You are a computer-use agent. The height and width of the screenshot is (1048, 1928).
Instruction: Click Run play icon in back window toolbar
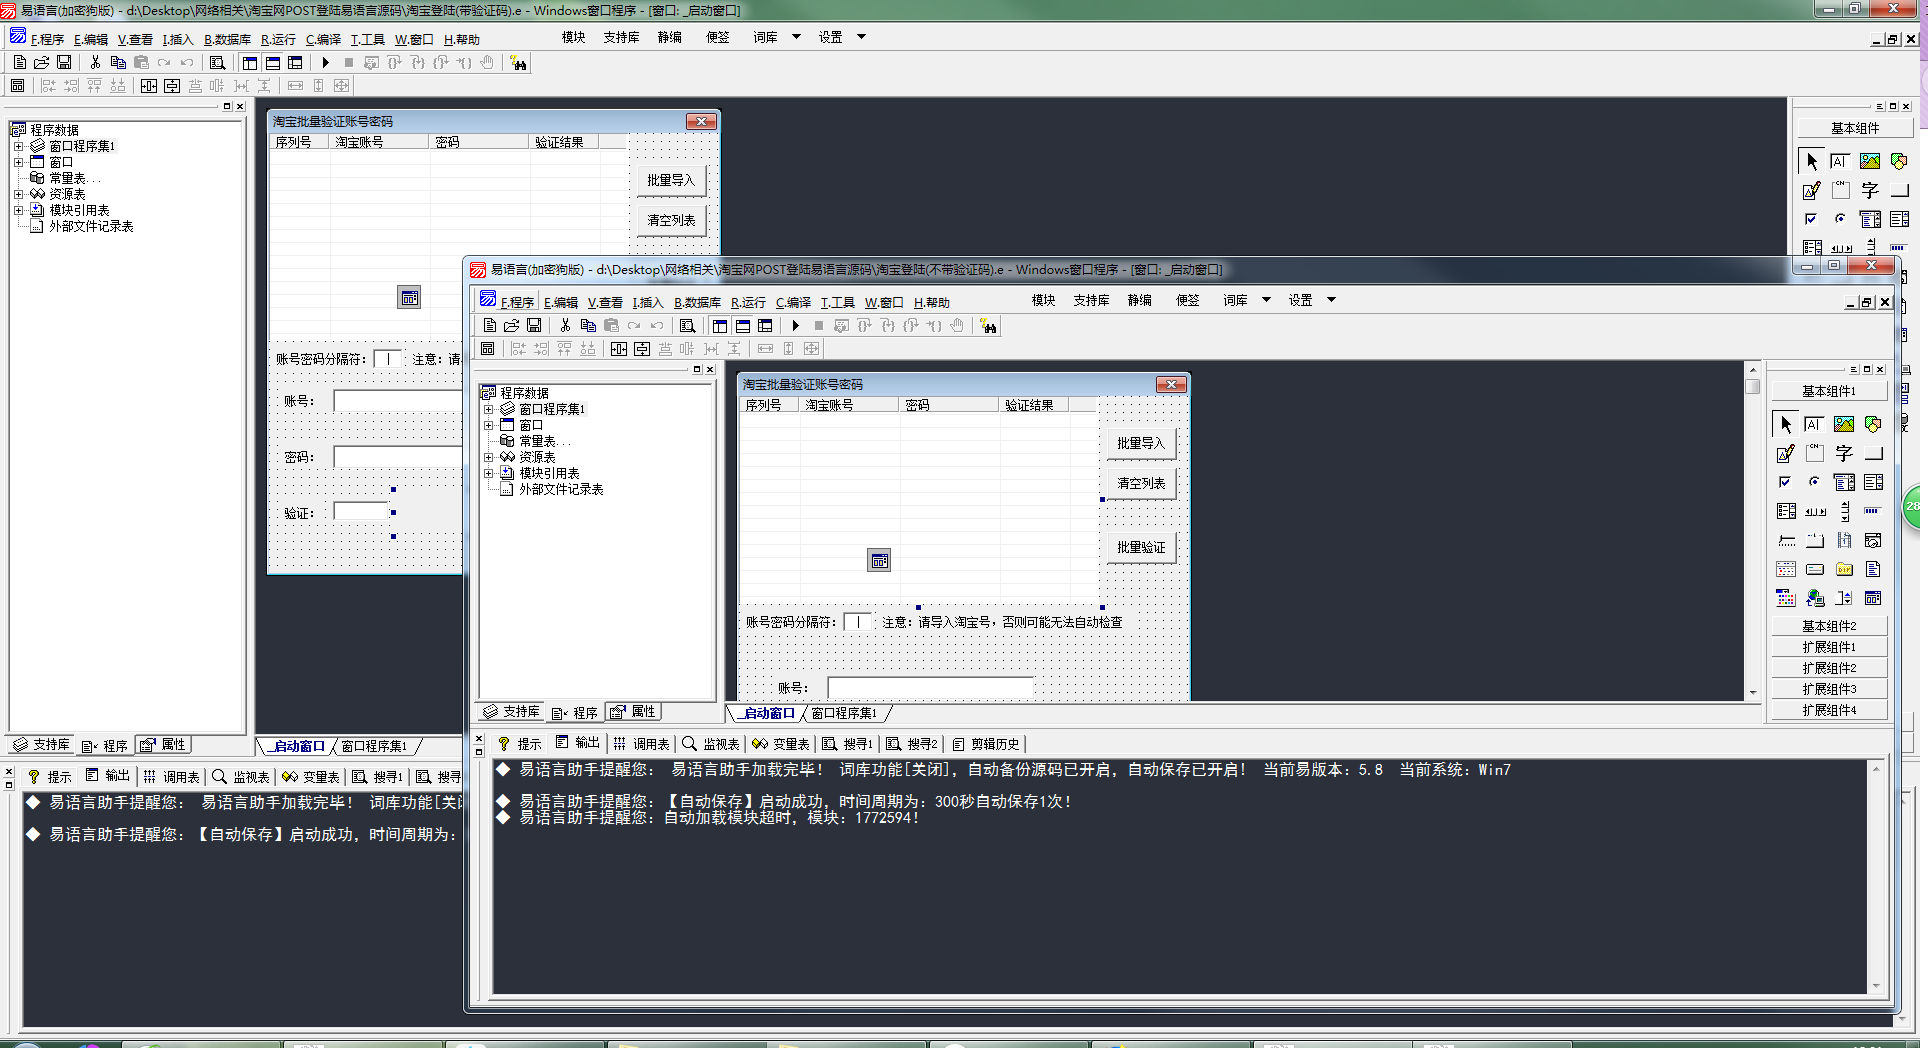pos(325,63)
